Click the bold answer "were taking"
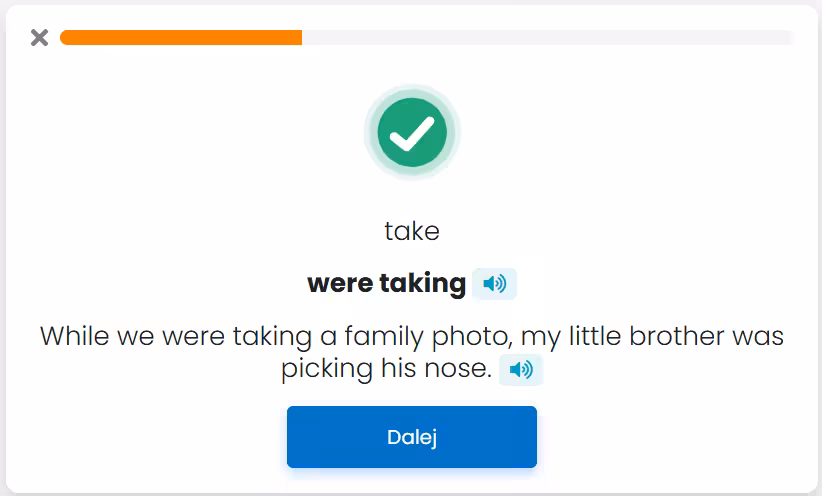This screenshot has height=496, width=822. pos(386,284)
